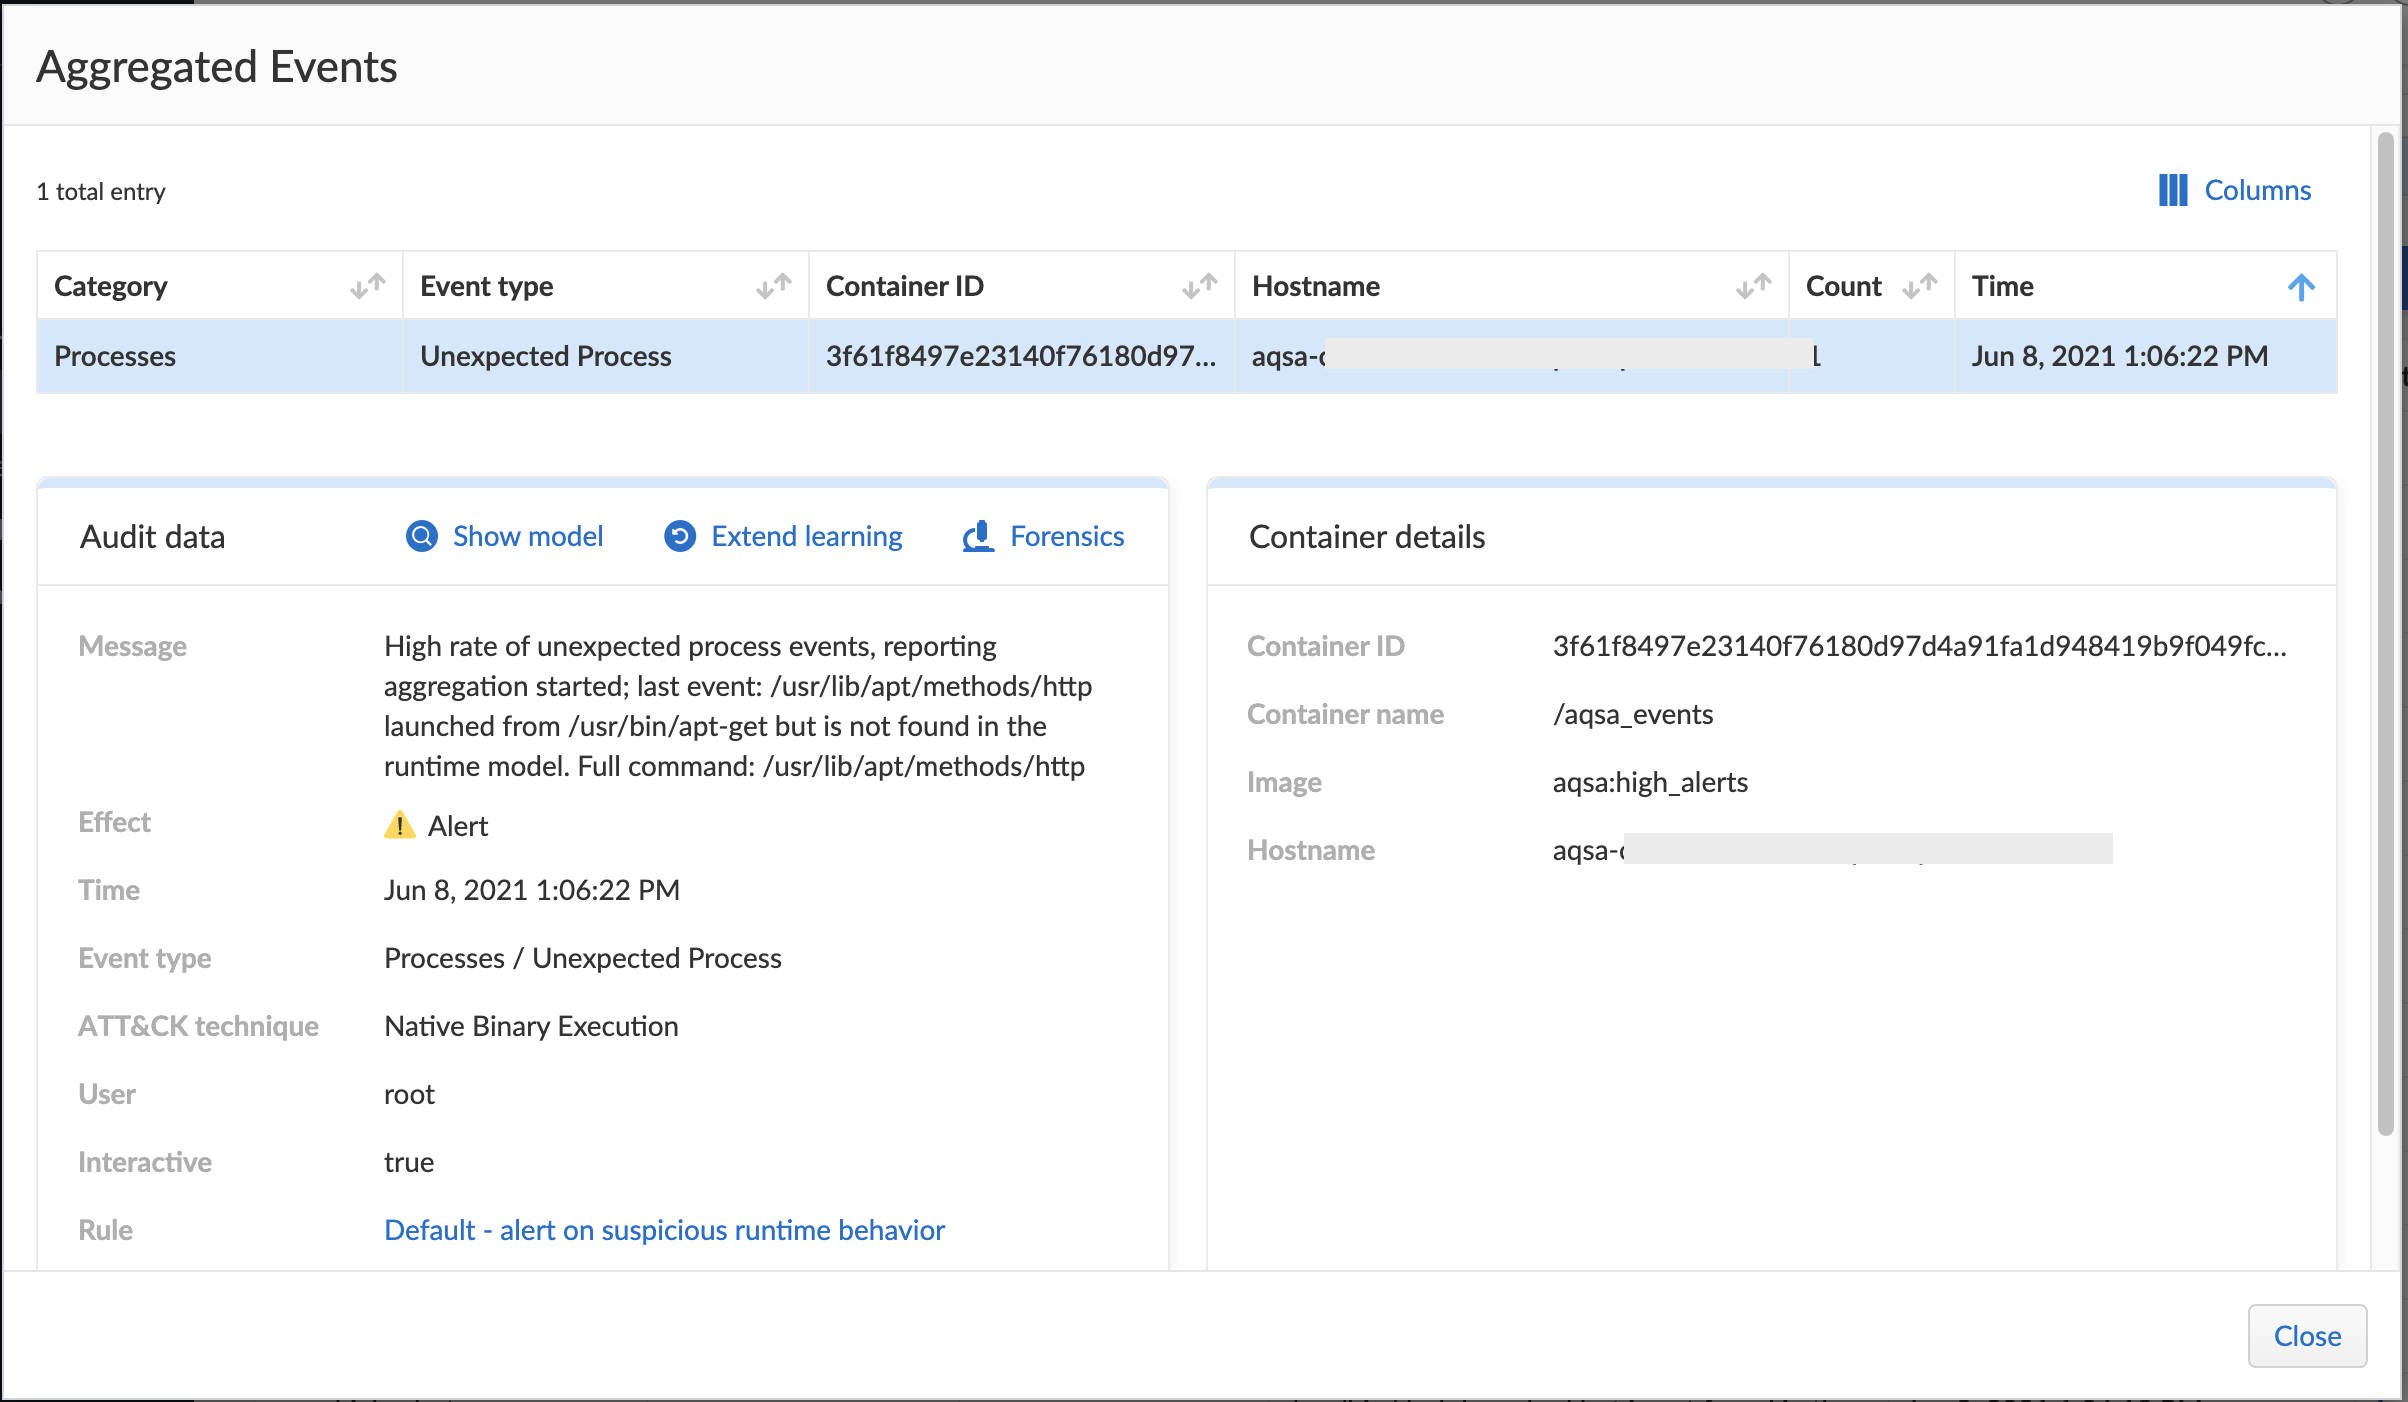2408x1402 pixels.
Task: Sort by Event type column arrows
Action: tap(774, 286)
